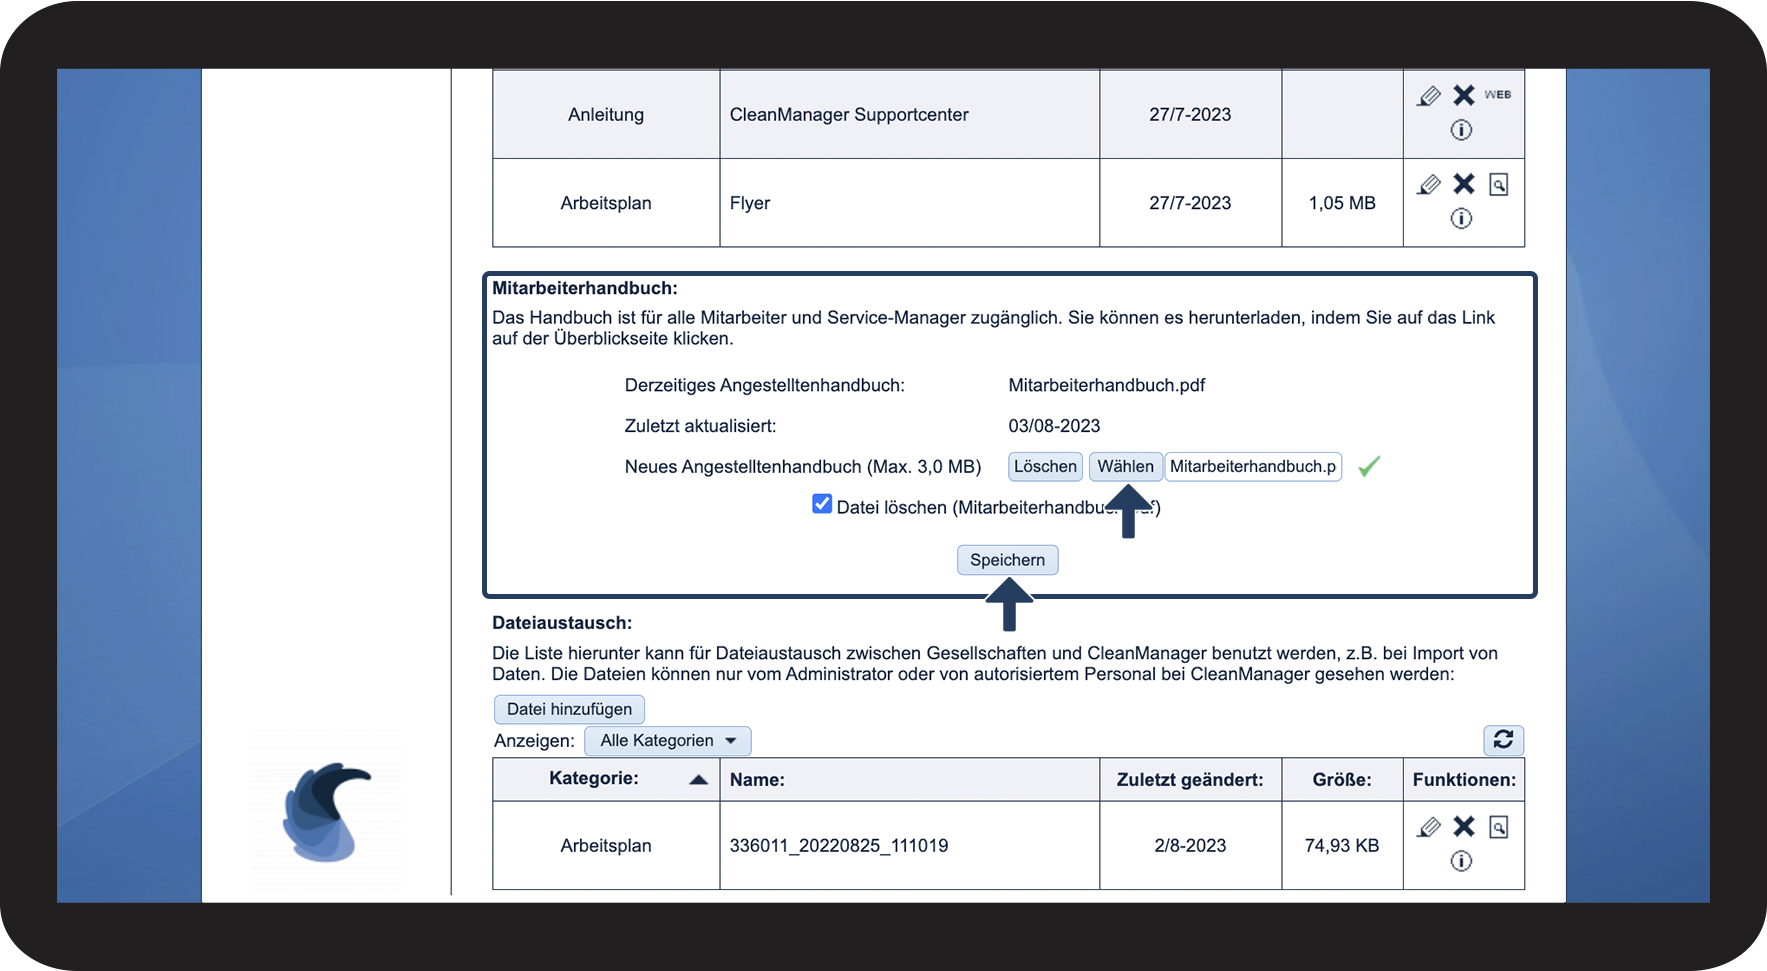This screenshot has height=971, width=1767.
Task: Click the Funktionen: column header
Action: tap(1464, 780)
